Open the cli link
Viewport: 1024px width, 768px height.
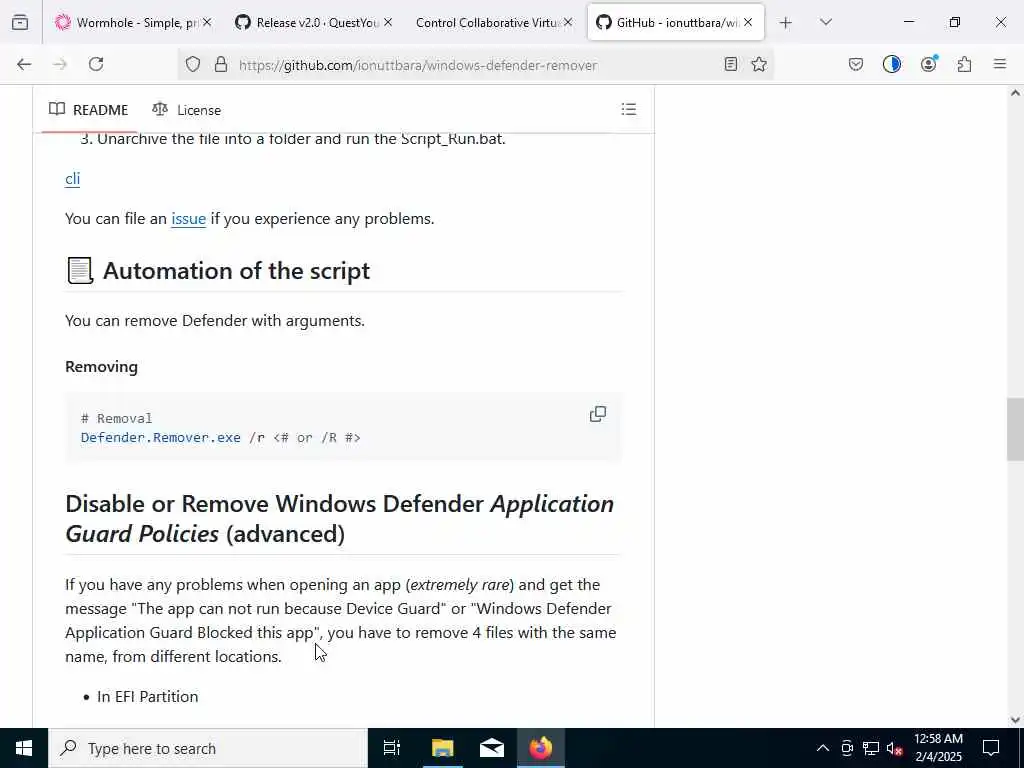coord(72,178)
